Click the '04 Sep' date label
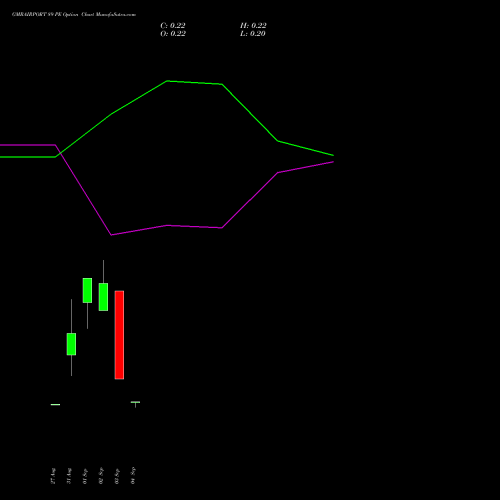500x500 pixels. [x=133, y=476]
